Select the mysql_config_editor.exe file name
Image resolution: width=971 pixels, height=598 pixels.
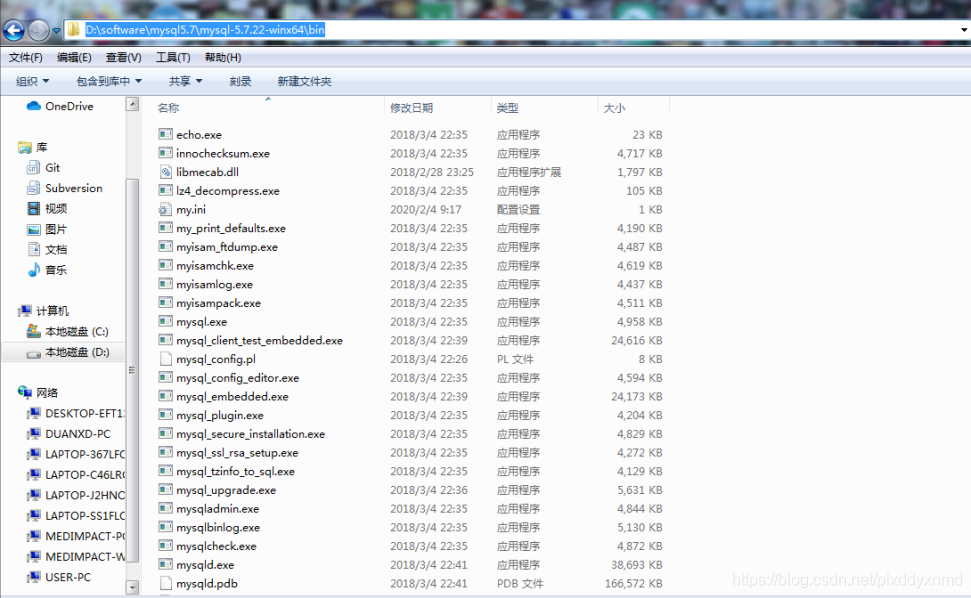pyautogui.click(x=238, y=378)
